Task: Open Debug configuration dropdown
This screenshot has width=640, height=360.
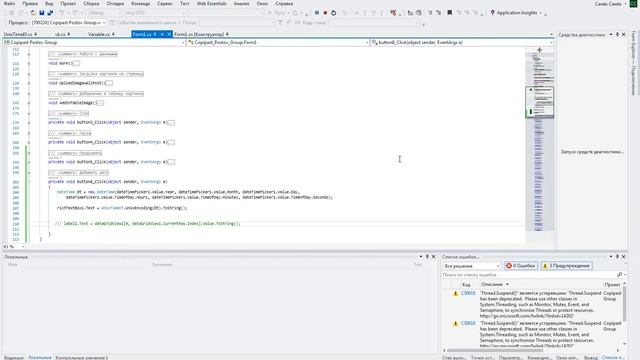Action: (105, 13)
